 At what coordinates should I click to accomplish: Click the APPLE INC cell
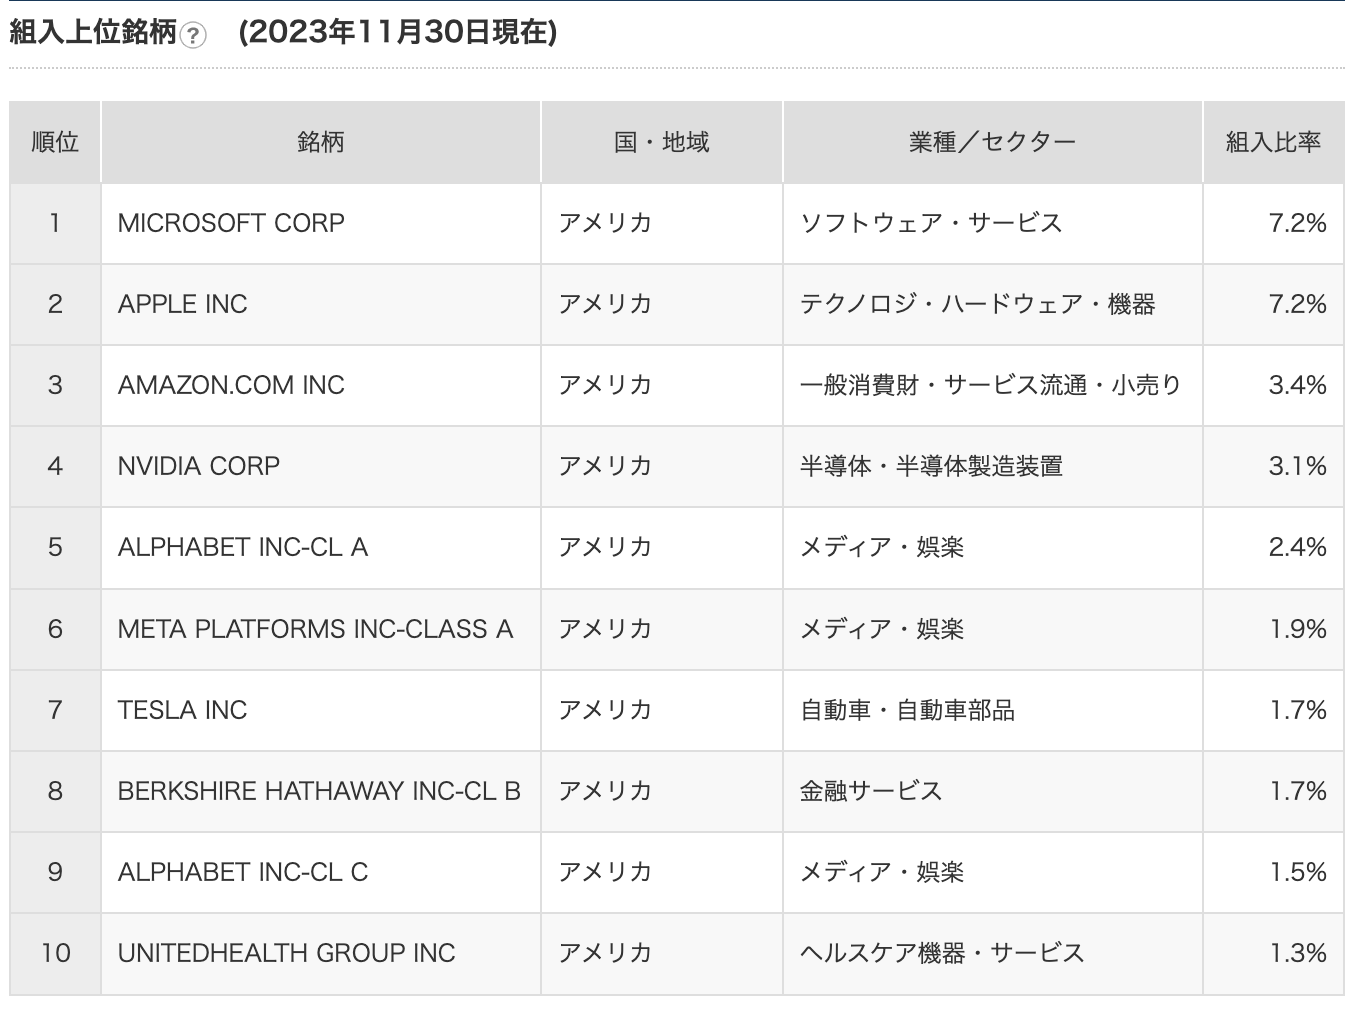coord(321,304)
